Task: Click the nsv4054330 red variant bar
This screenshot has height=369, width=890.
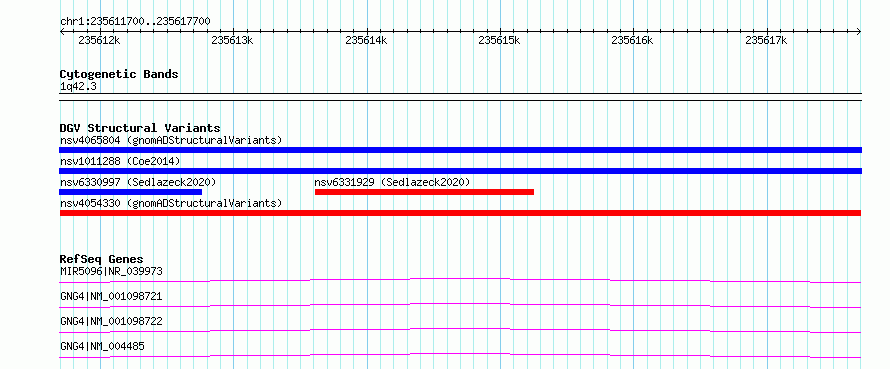Action: point(460,213)
